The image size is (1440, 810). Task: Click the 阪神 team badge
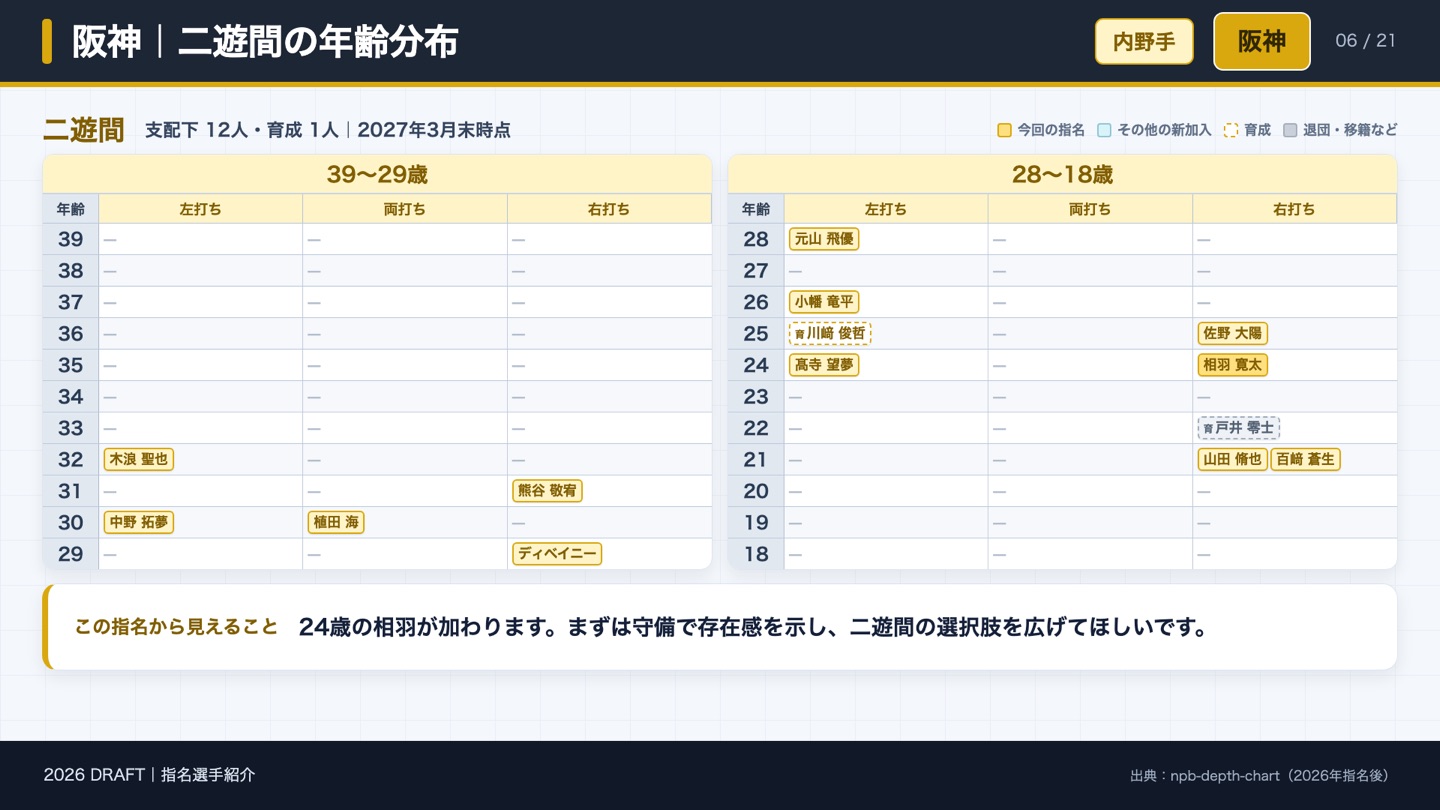click(1262, 41)
